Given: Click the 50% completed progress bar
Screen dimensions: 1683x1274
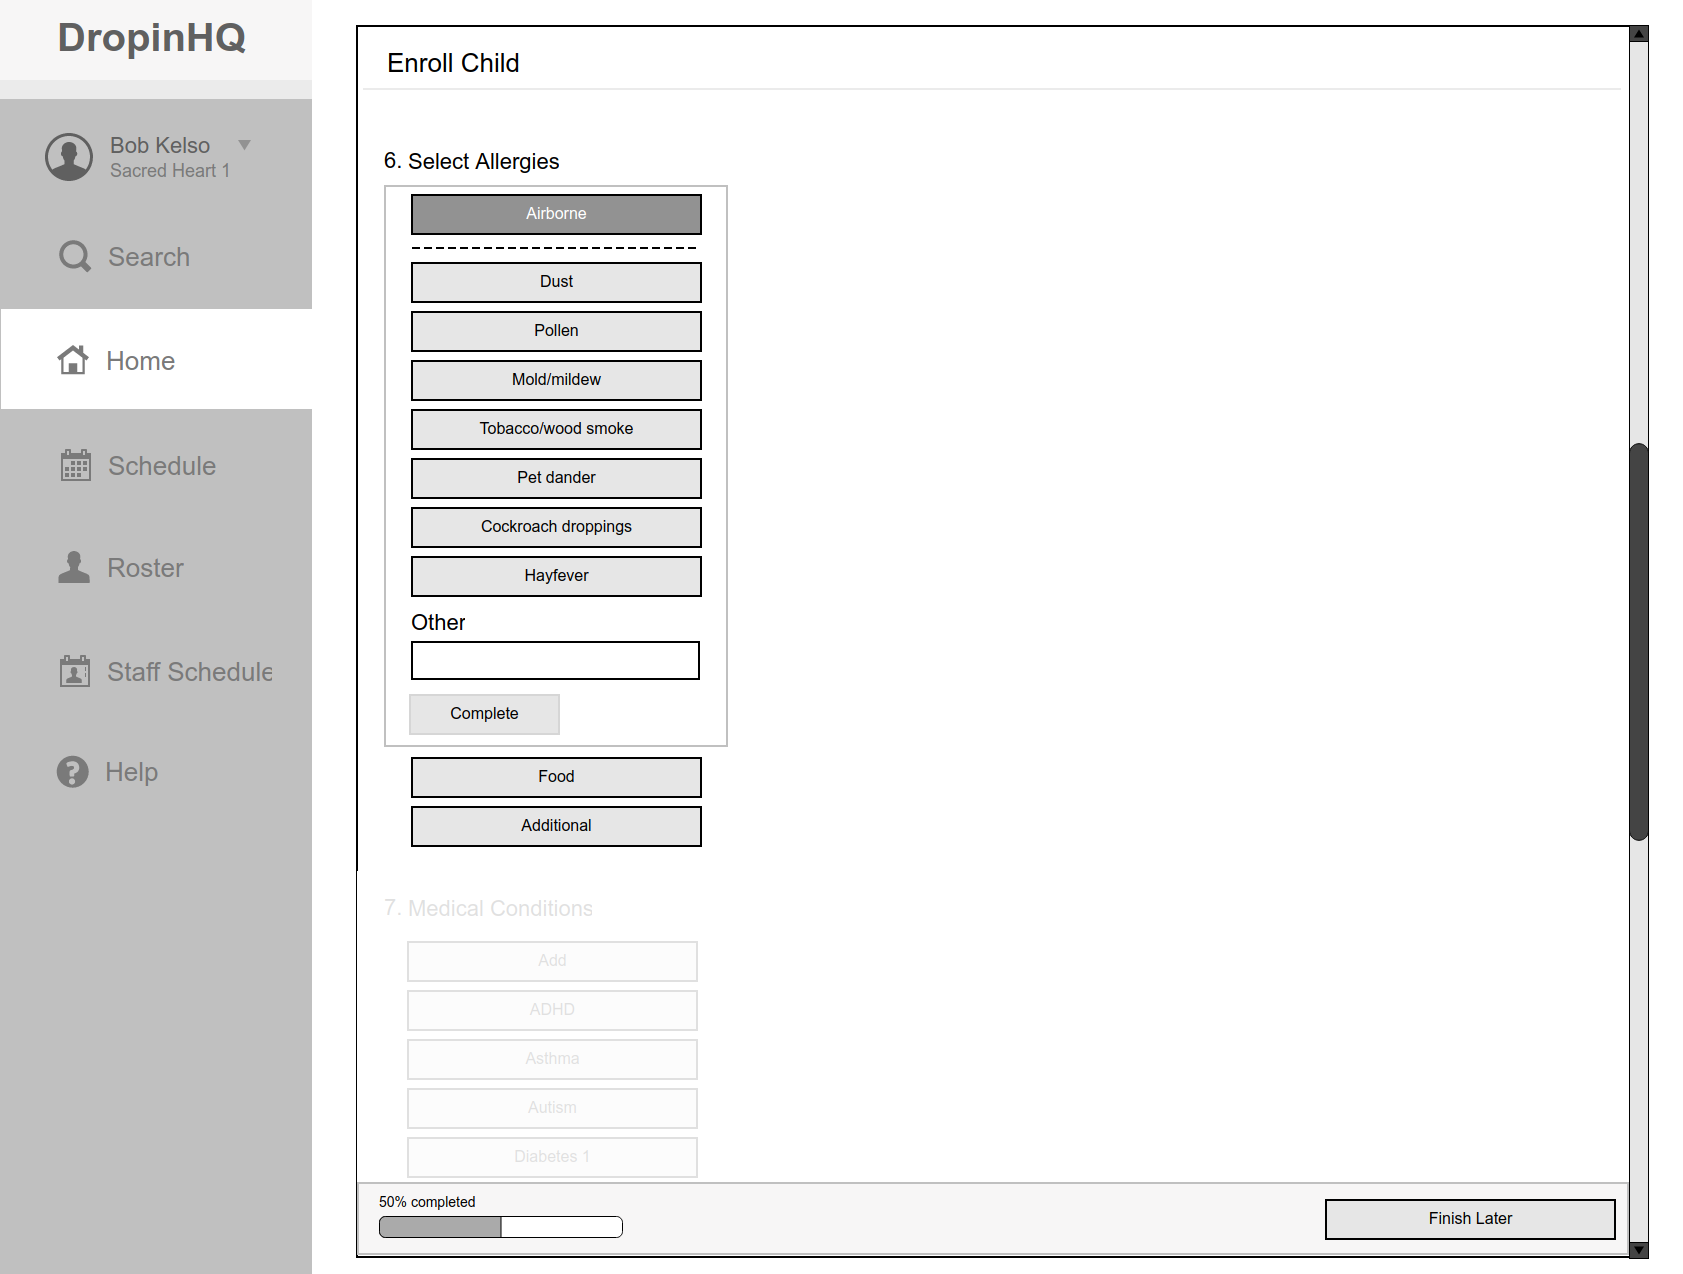Looking at the screenshot, I should click(x=501, y=1227).
